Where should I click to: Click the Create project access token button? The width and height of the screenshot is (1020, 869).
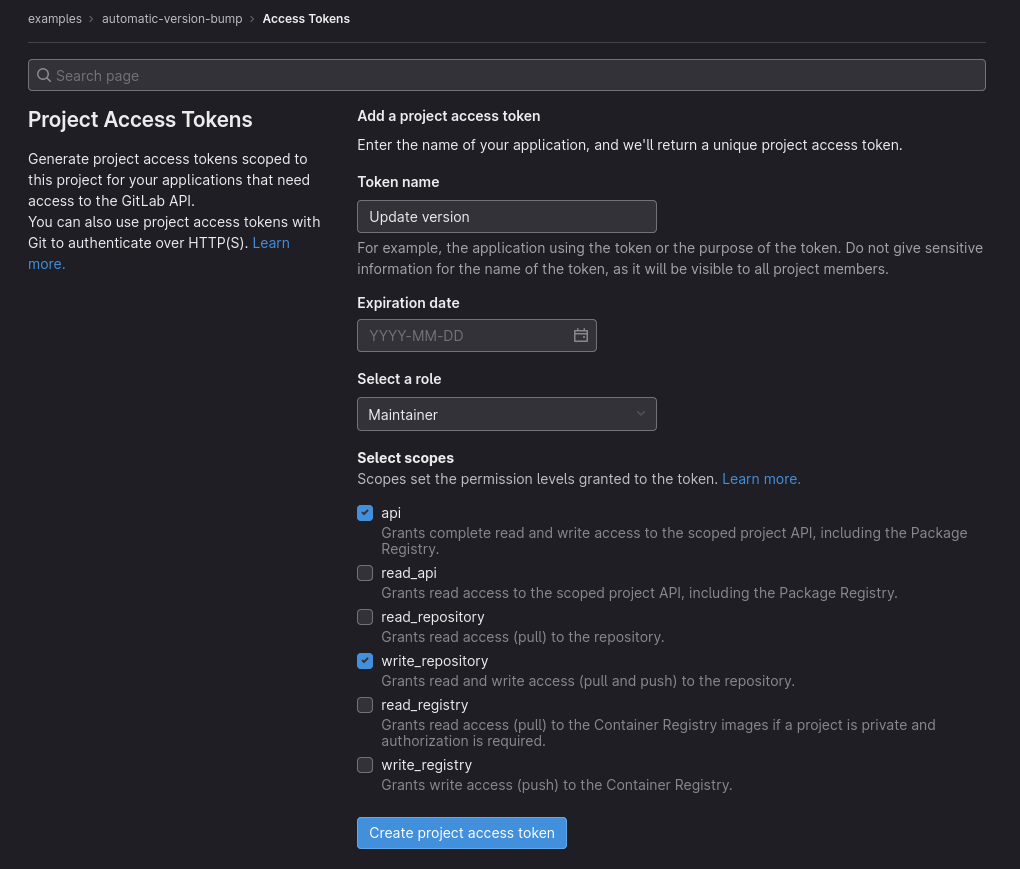[x=461, y=832]
